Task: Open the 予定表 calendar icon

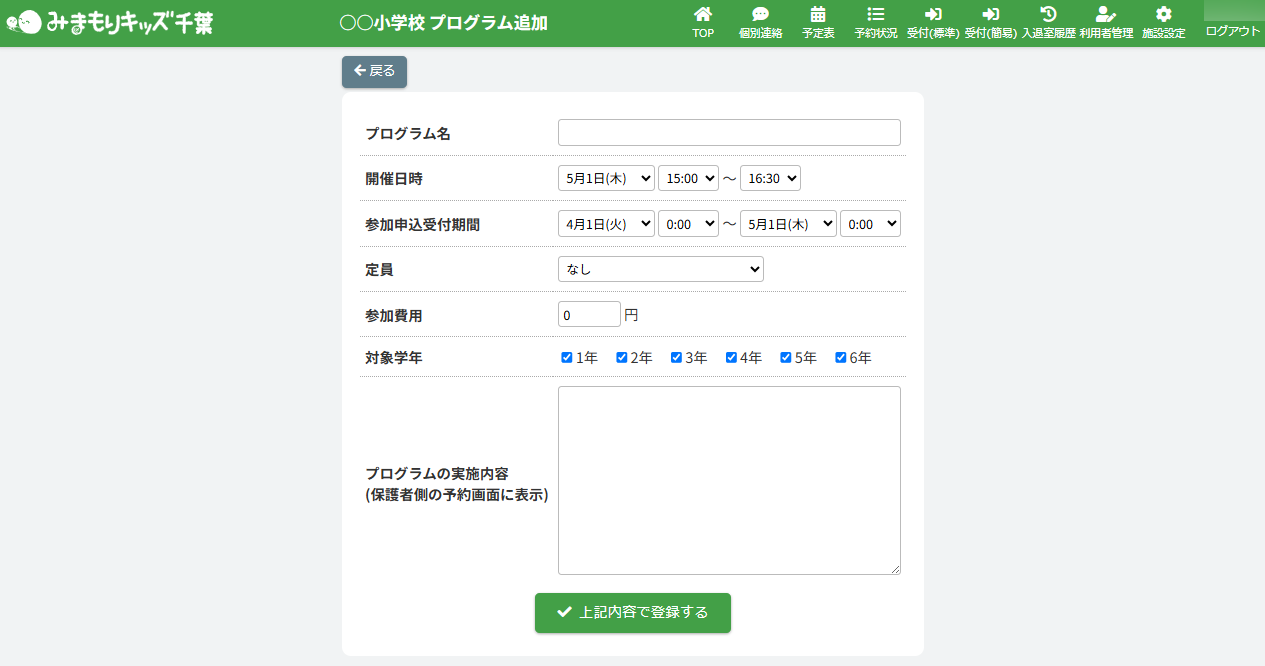Action: point(818,14)
